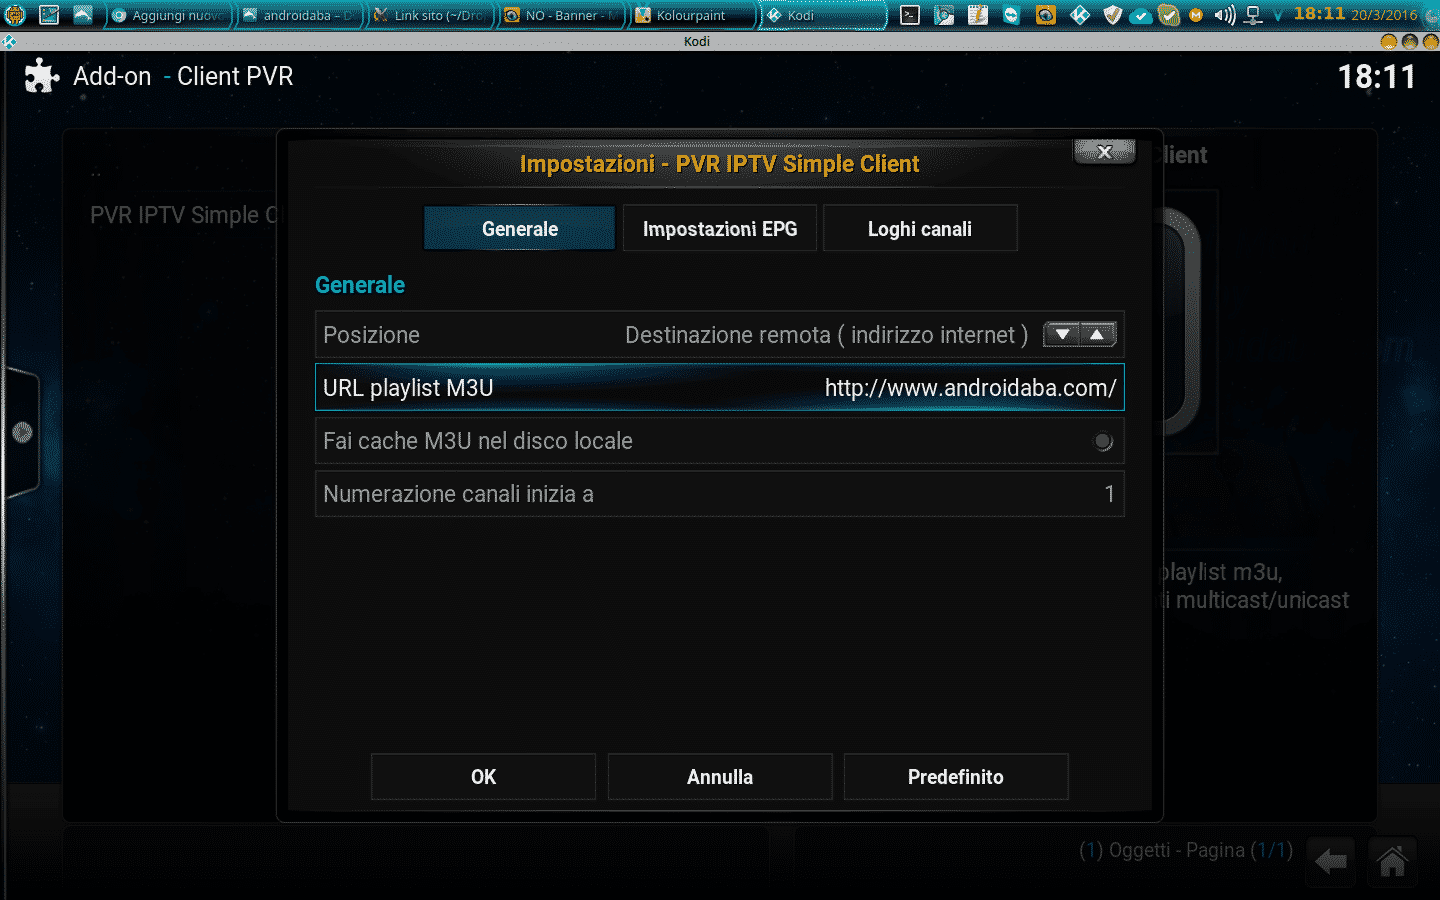Click the panel clock showing 18:11
This screenshot has height=900, width=1440.
(1319, 14)
